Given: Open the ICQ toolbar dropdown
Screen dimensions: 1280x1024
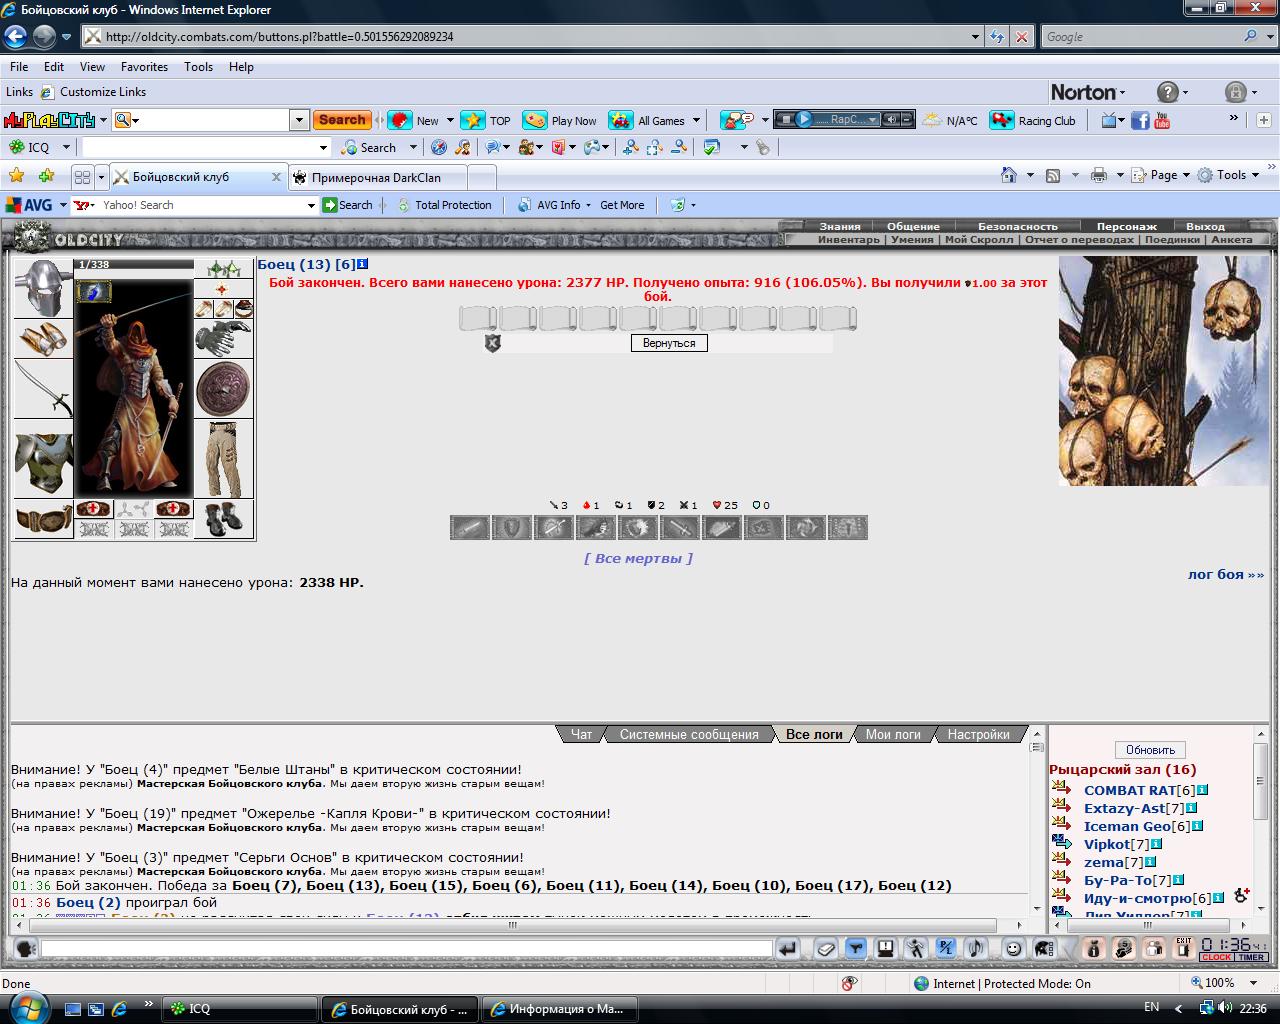Looking at the screenshot, I should pos(66,147).
